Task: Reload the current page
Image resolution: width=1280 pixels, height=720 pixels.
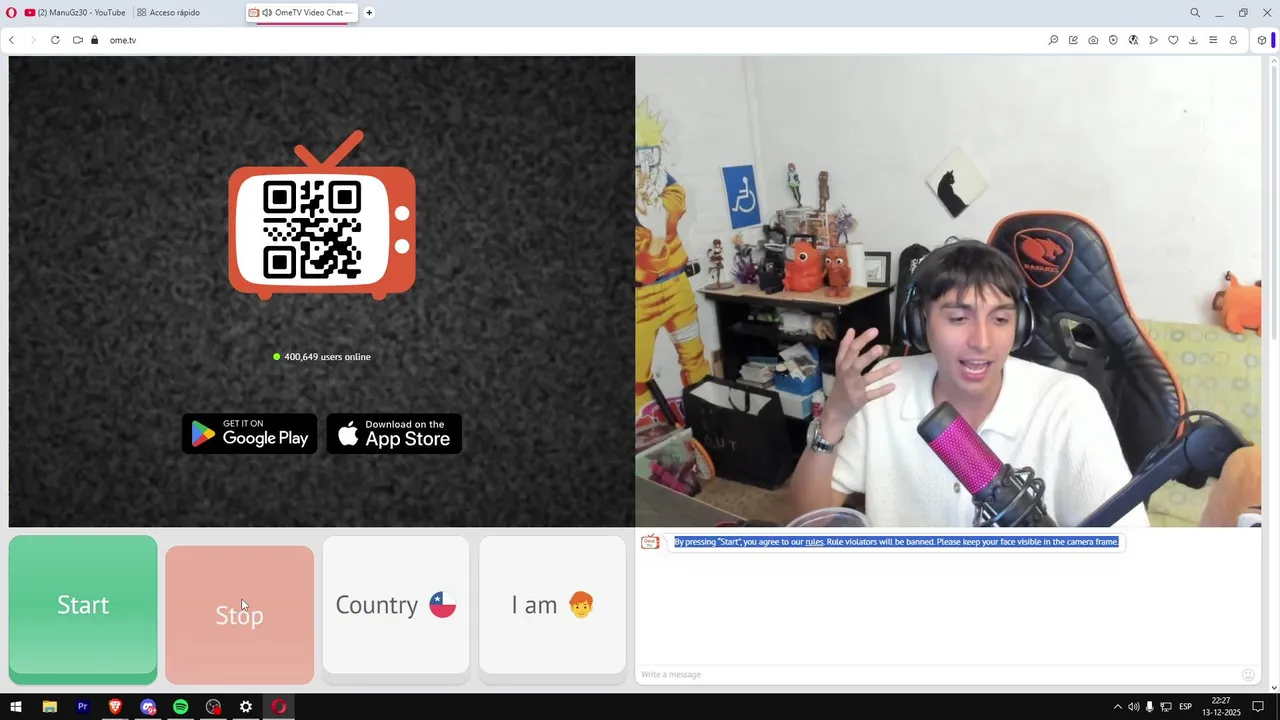Action: pyautogui.click(x=55, y=40)
